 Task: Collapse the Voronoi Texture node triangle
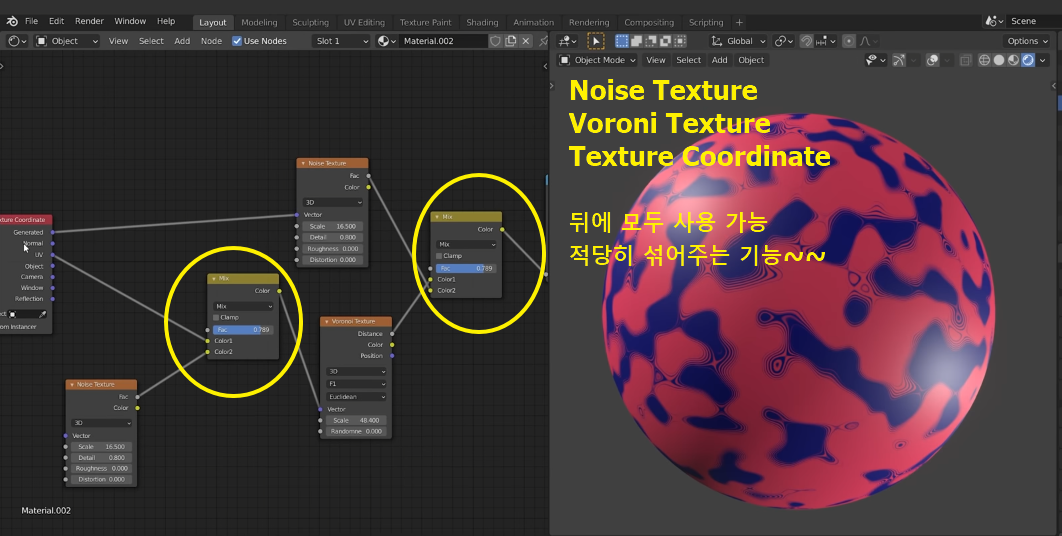tap(326, 321)
